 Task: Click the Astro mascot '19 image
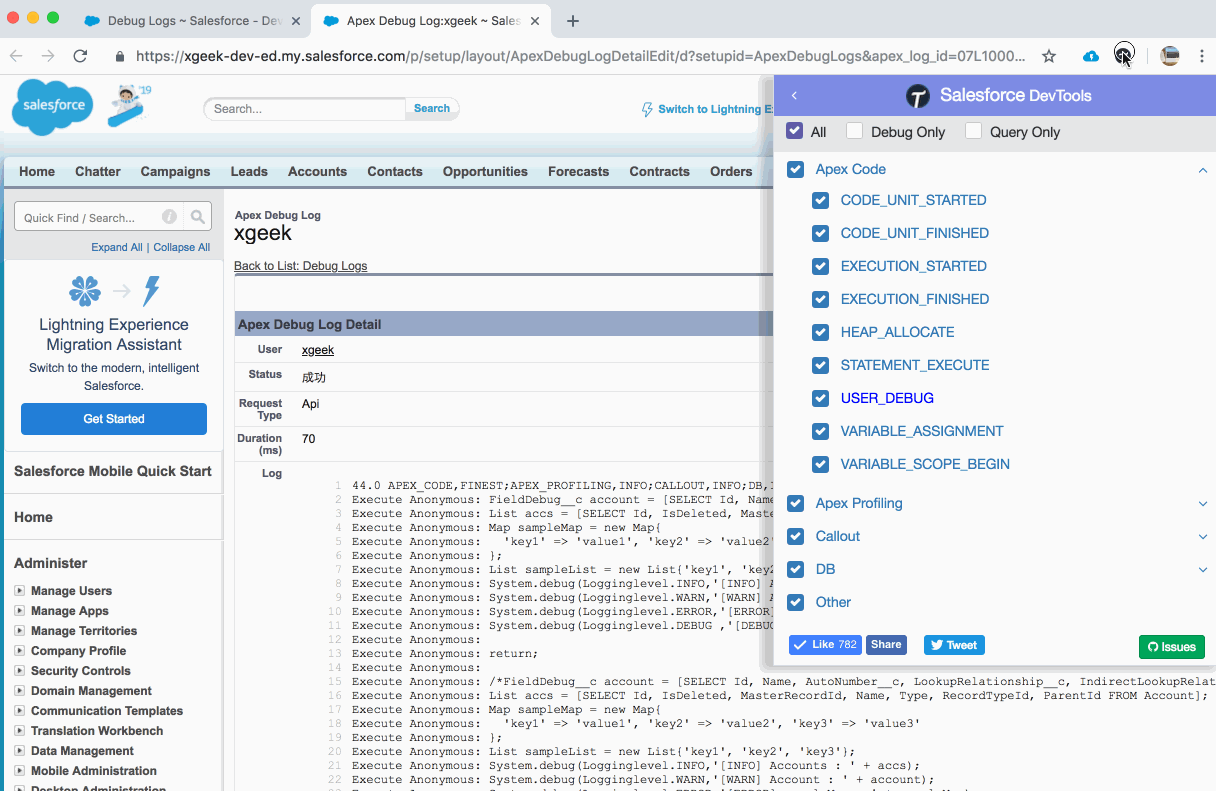point(130,105)
